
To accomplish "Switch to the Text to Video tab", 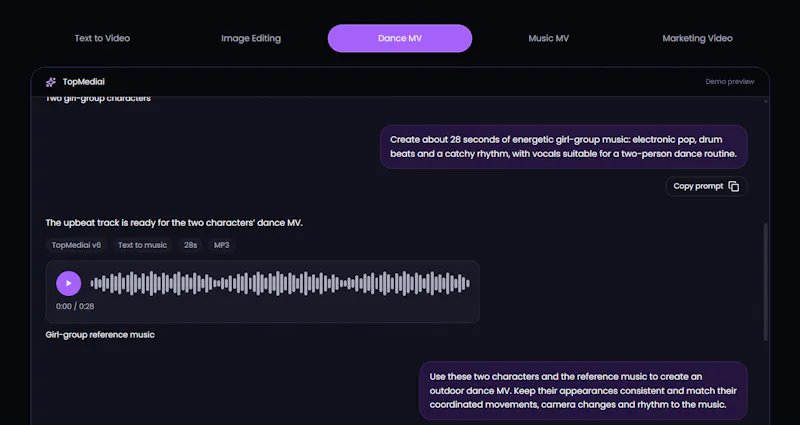I will [x=102, y=38].
